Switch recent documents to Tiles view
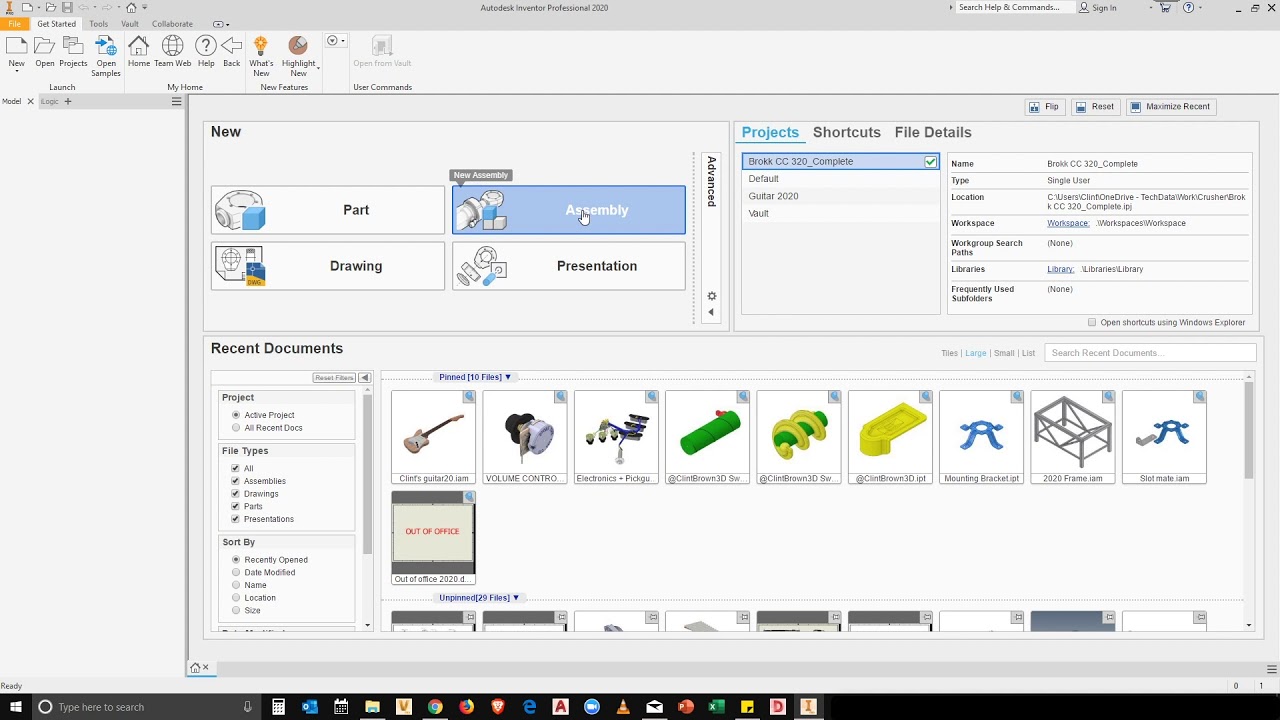This screenshot has width=1280, height=720. [949, 353]
